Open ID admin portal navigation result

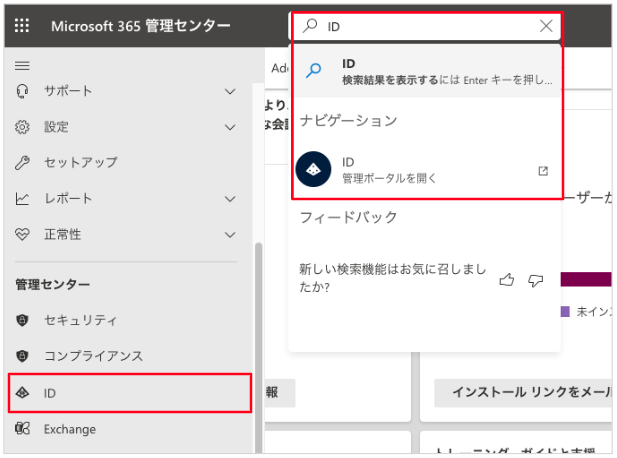pos(425,170)
